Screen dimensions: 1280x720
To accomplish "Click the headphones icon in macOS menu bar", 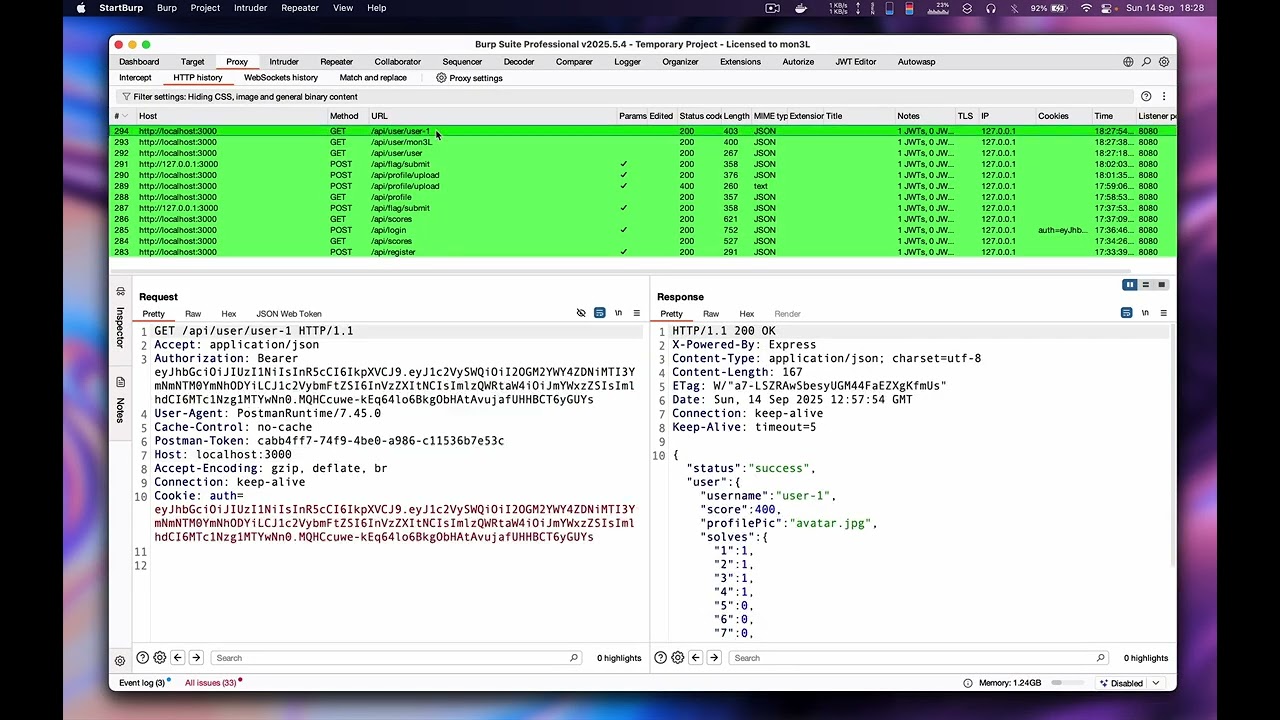I will click(991, 8).
